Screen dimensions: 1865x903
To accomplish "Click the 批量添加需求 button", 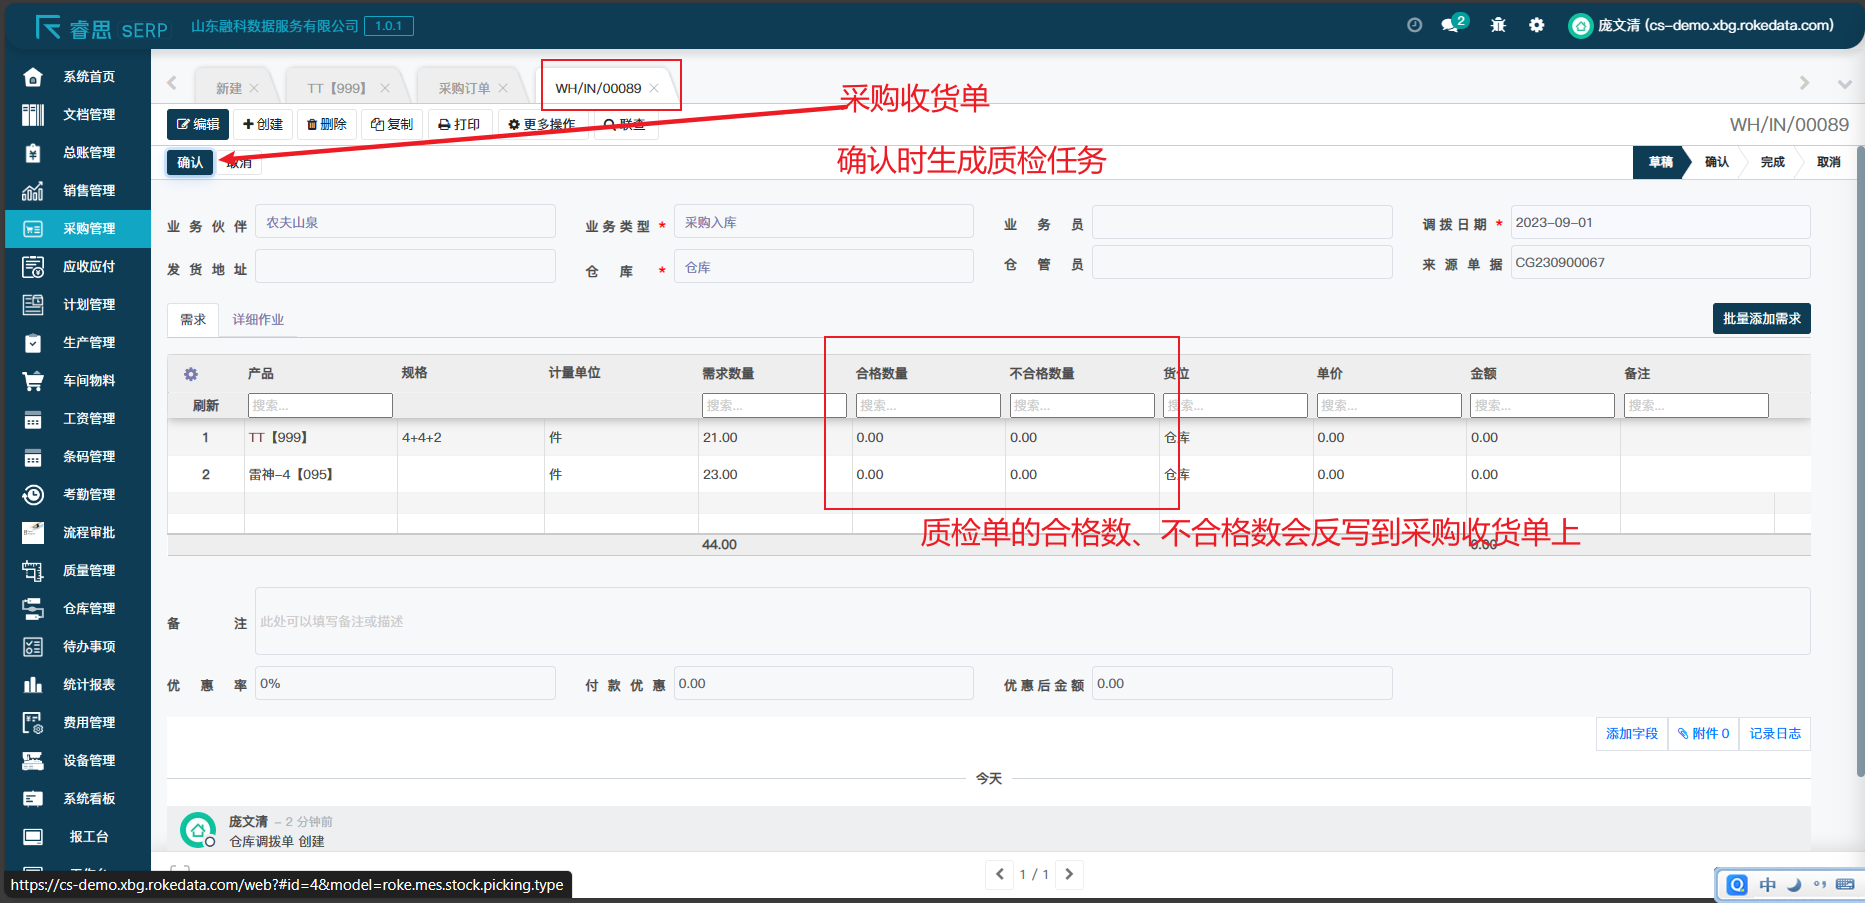I will pos(1761,318).
